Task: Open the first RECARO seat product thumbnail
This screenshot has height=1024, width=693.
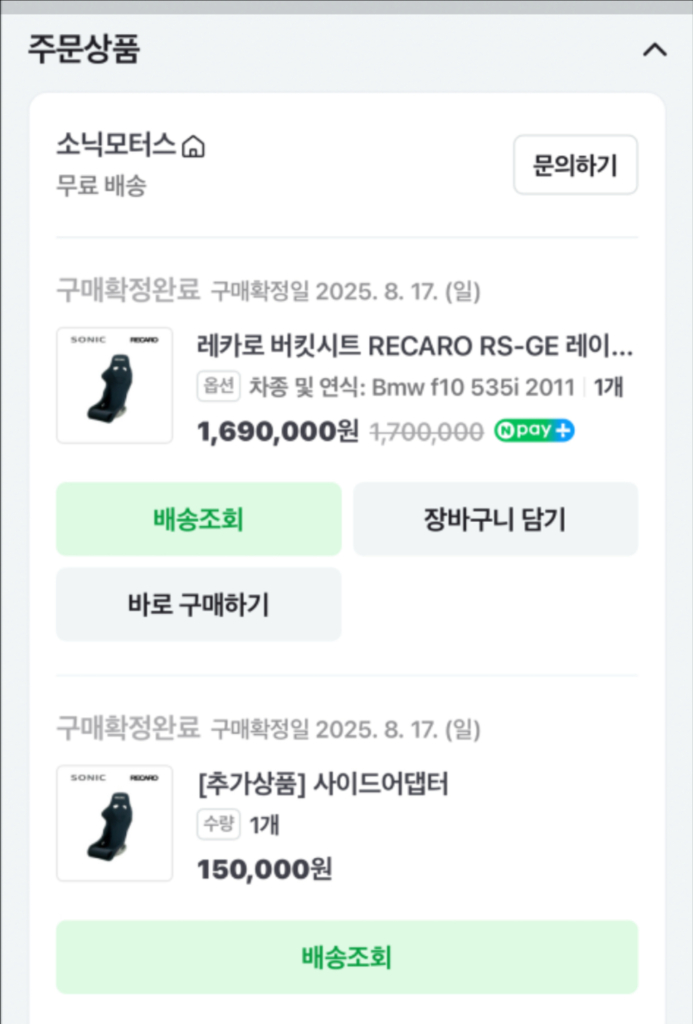Action: coord(114,385)
